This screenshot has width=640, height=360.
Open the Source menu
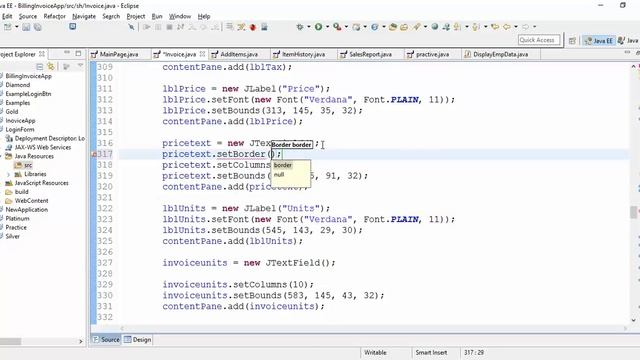(28, 16)
